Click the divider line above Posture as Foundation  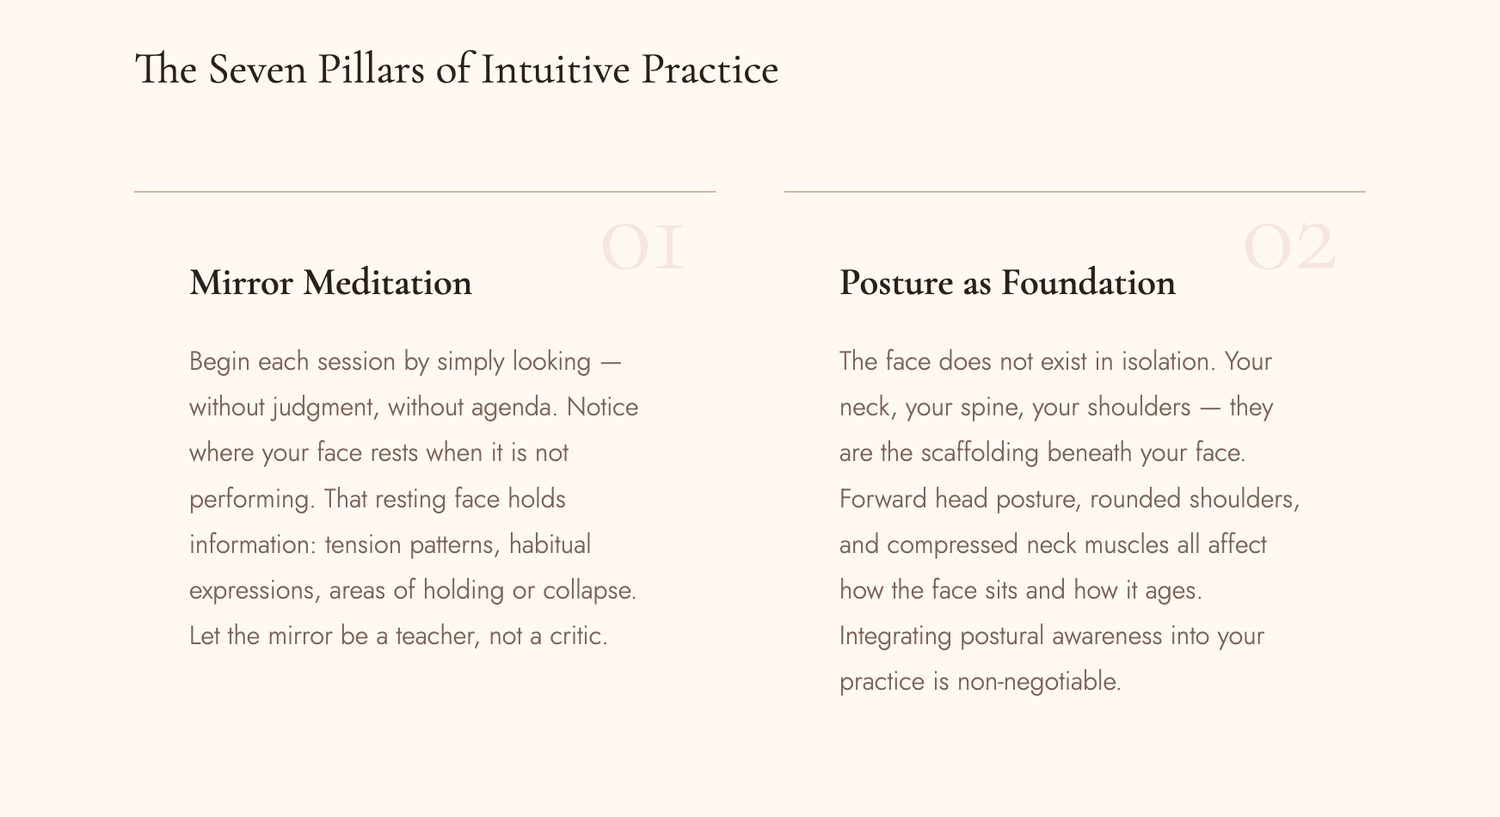point(1074,191)
